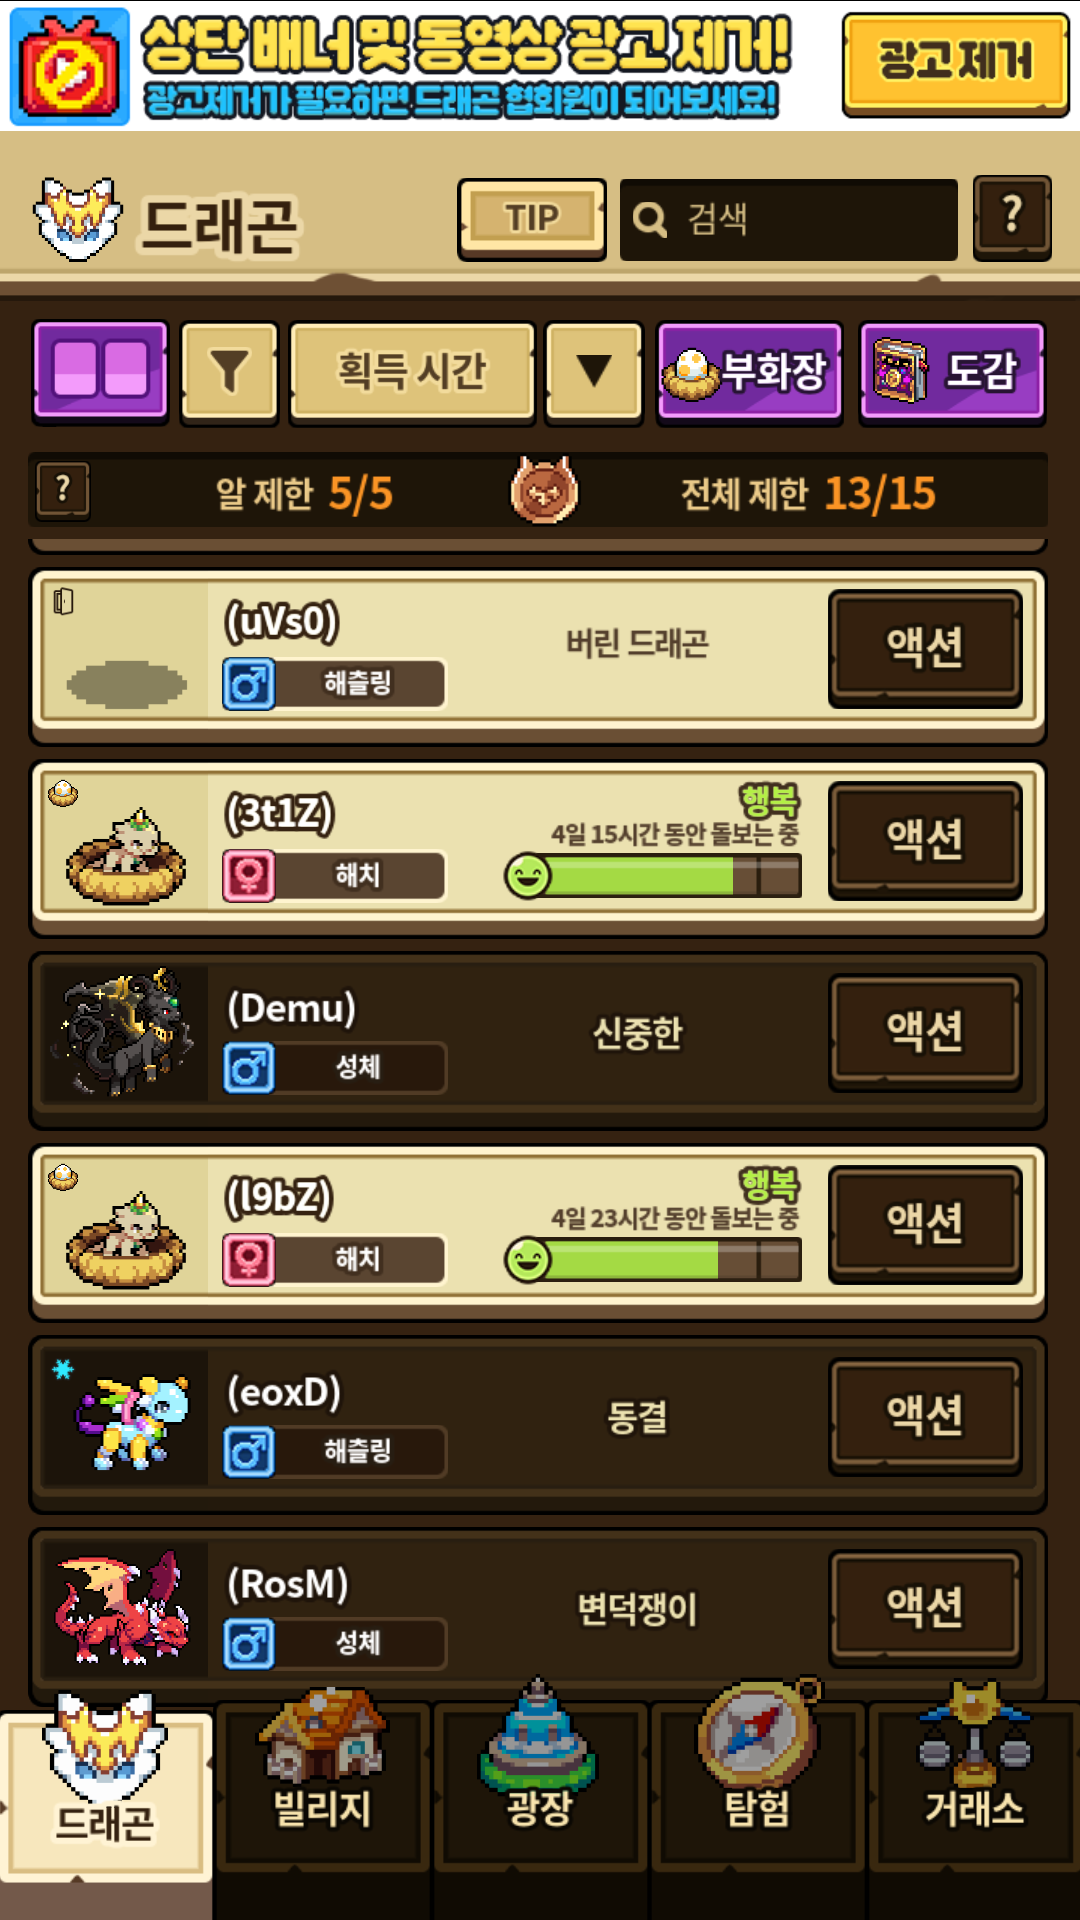Open help with the top question mark
Viewport: 1080px width, 1920px height.
tap(1012, 217)
